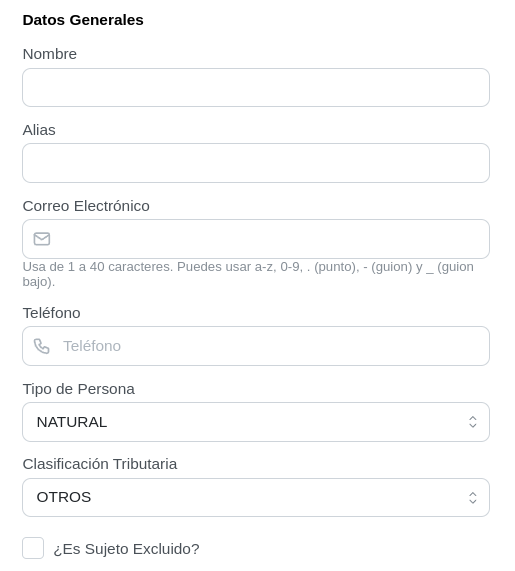Click the email character-limit helper text
This screenshot has height=571, width=515.
pos(248,274)
